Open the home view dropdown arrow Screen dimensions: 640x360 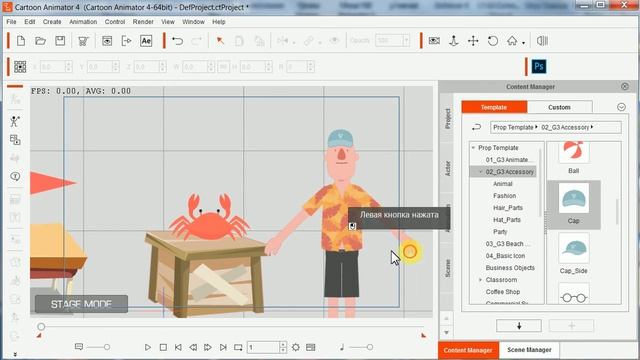click(x=523, y=42)
